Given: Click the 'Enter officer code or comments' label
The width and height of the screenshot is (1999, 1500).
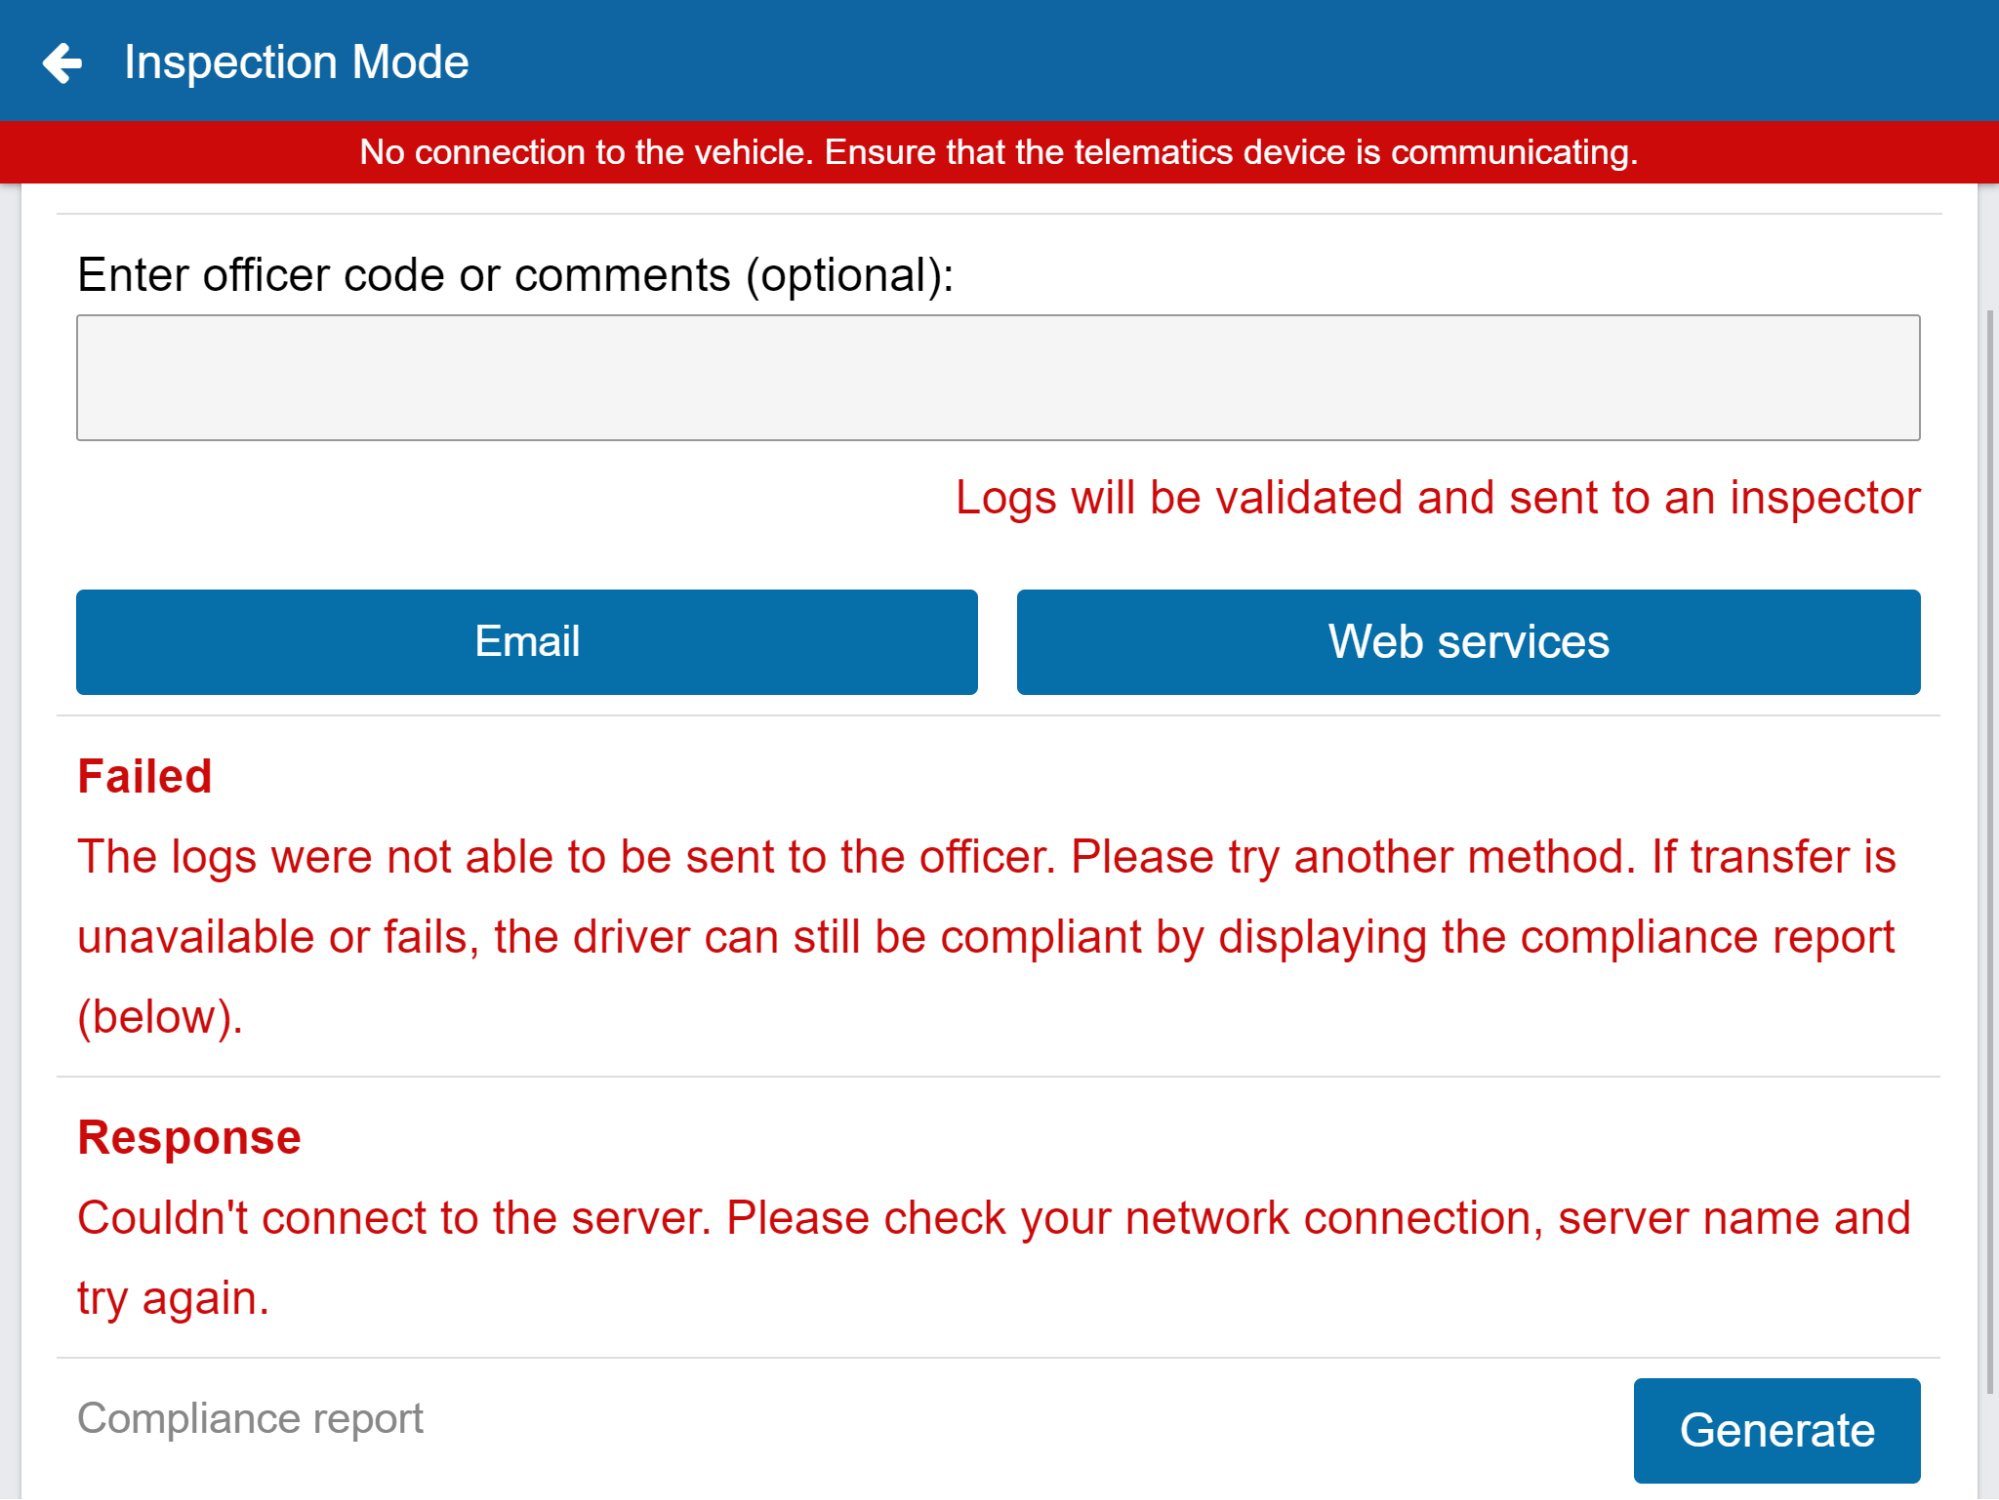Looking at the screenshot, I should [515, 275].
